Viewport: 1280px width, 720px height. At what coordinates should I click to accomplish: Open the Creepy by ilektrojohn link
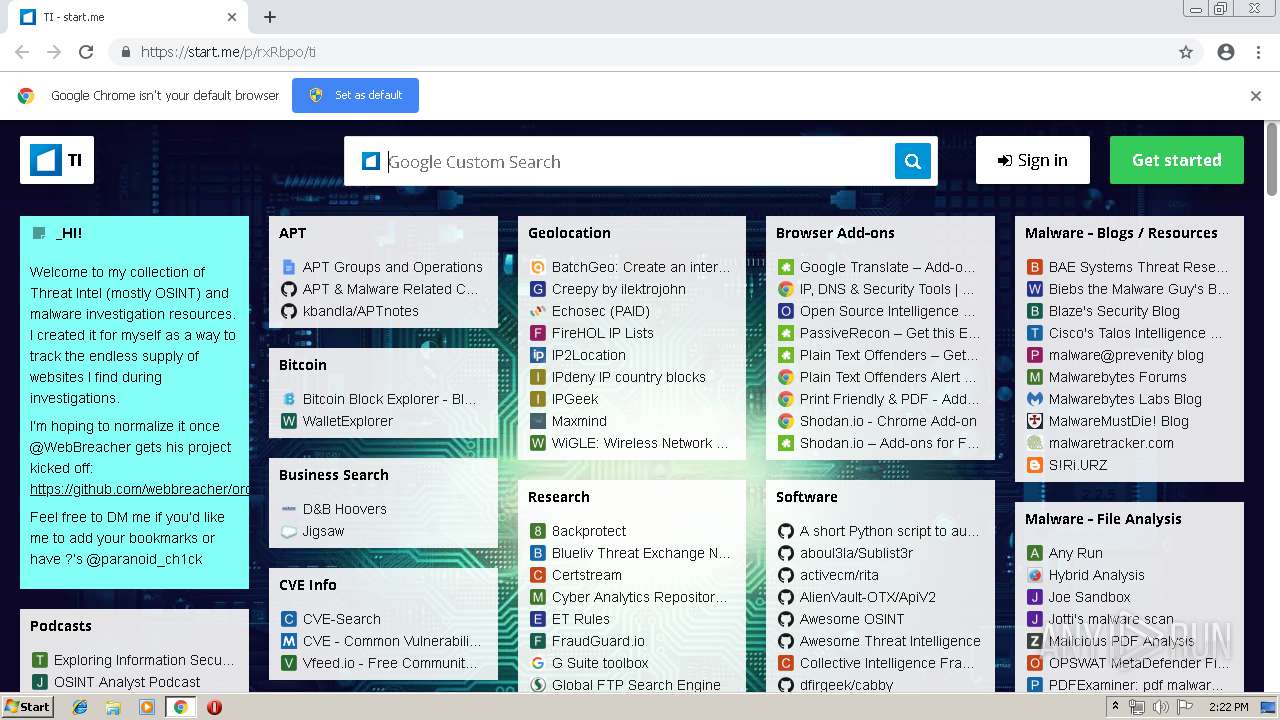619,289
